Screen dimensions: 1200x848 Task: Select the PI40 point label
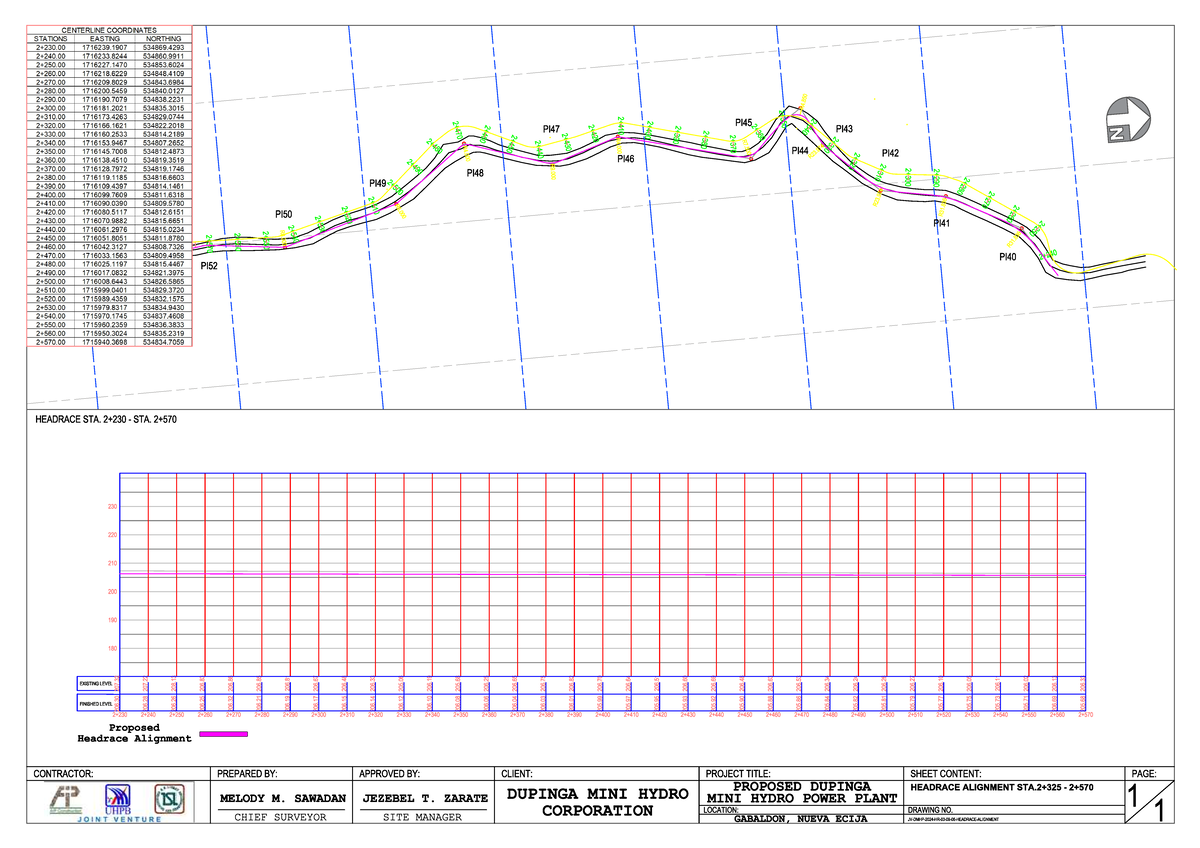[1007, 258]
